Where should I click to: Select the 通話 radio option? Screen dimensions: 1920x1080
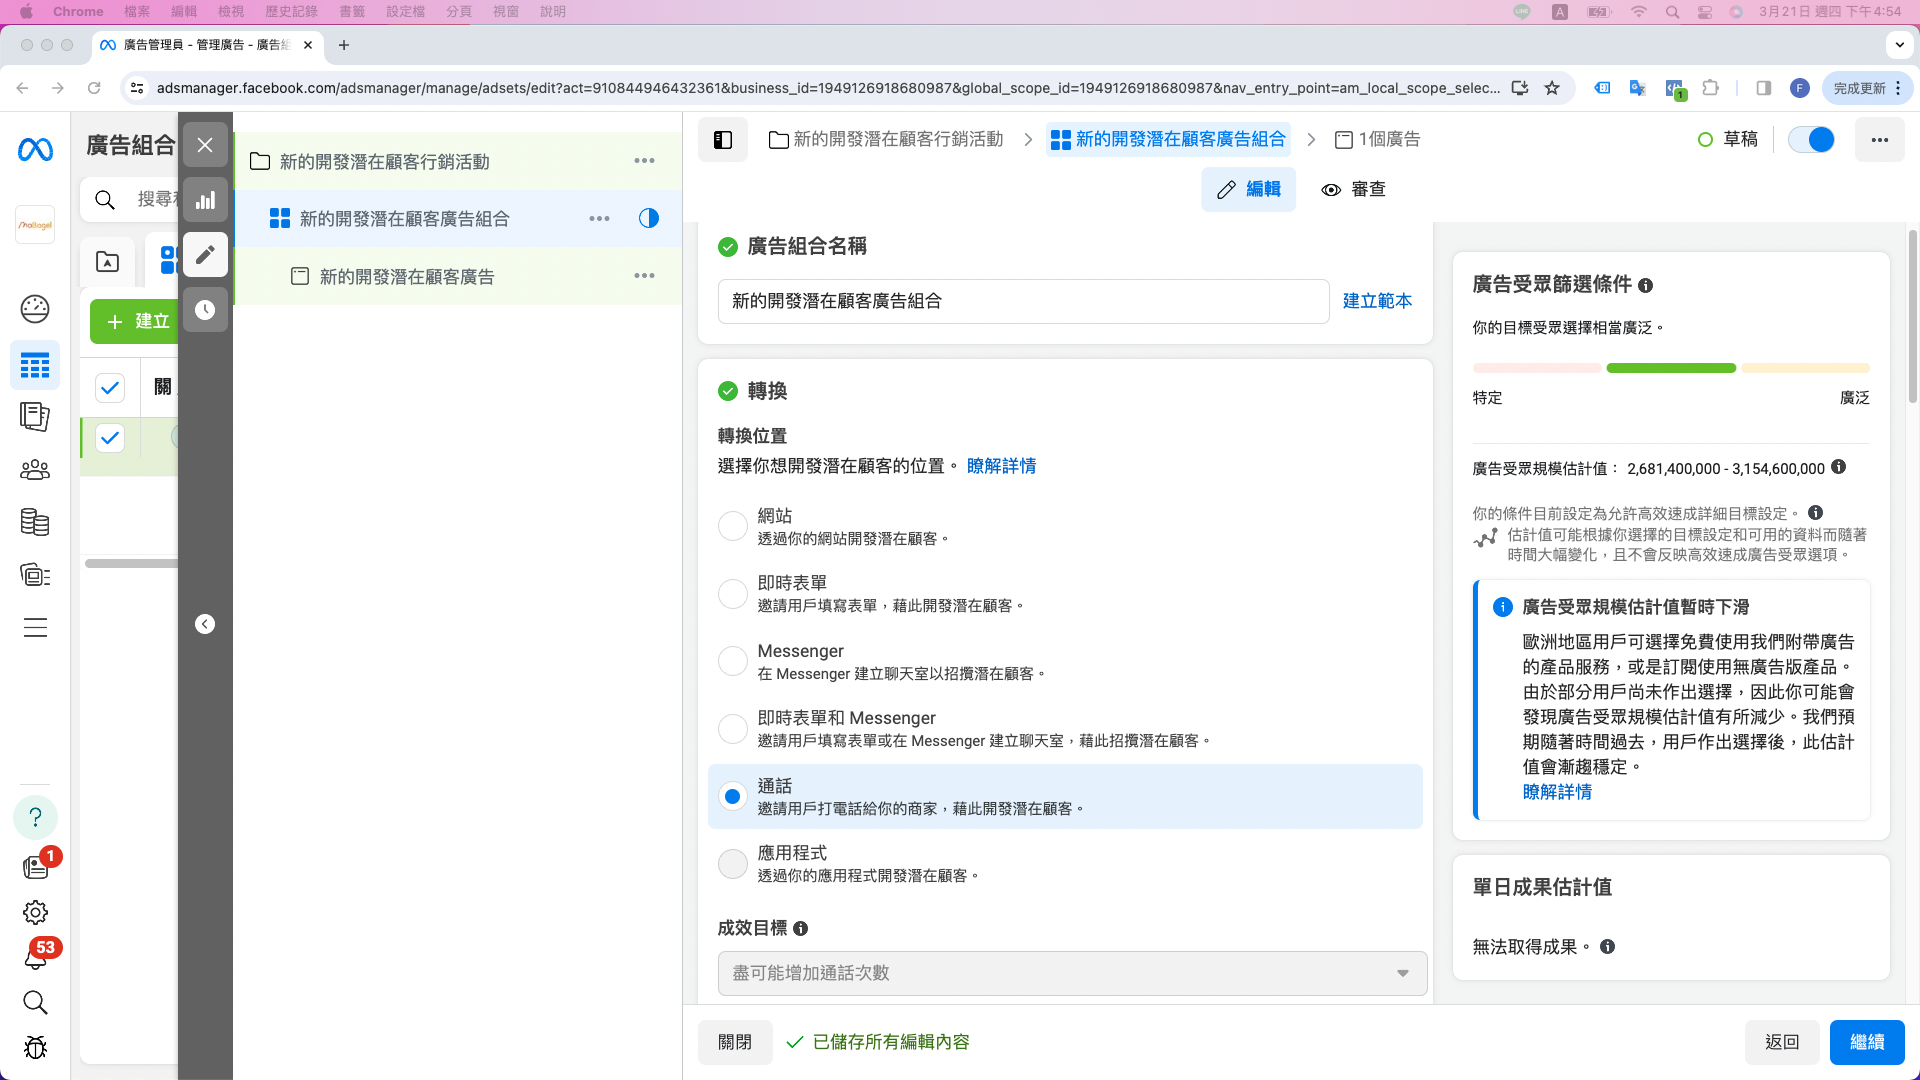(x=733, y=797)
